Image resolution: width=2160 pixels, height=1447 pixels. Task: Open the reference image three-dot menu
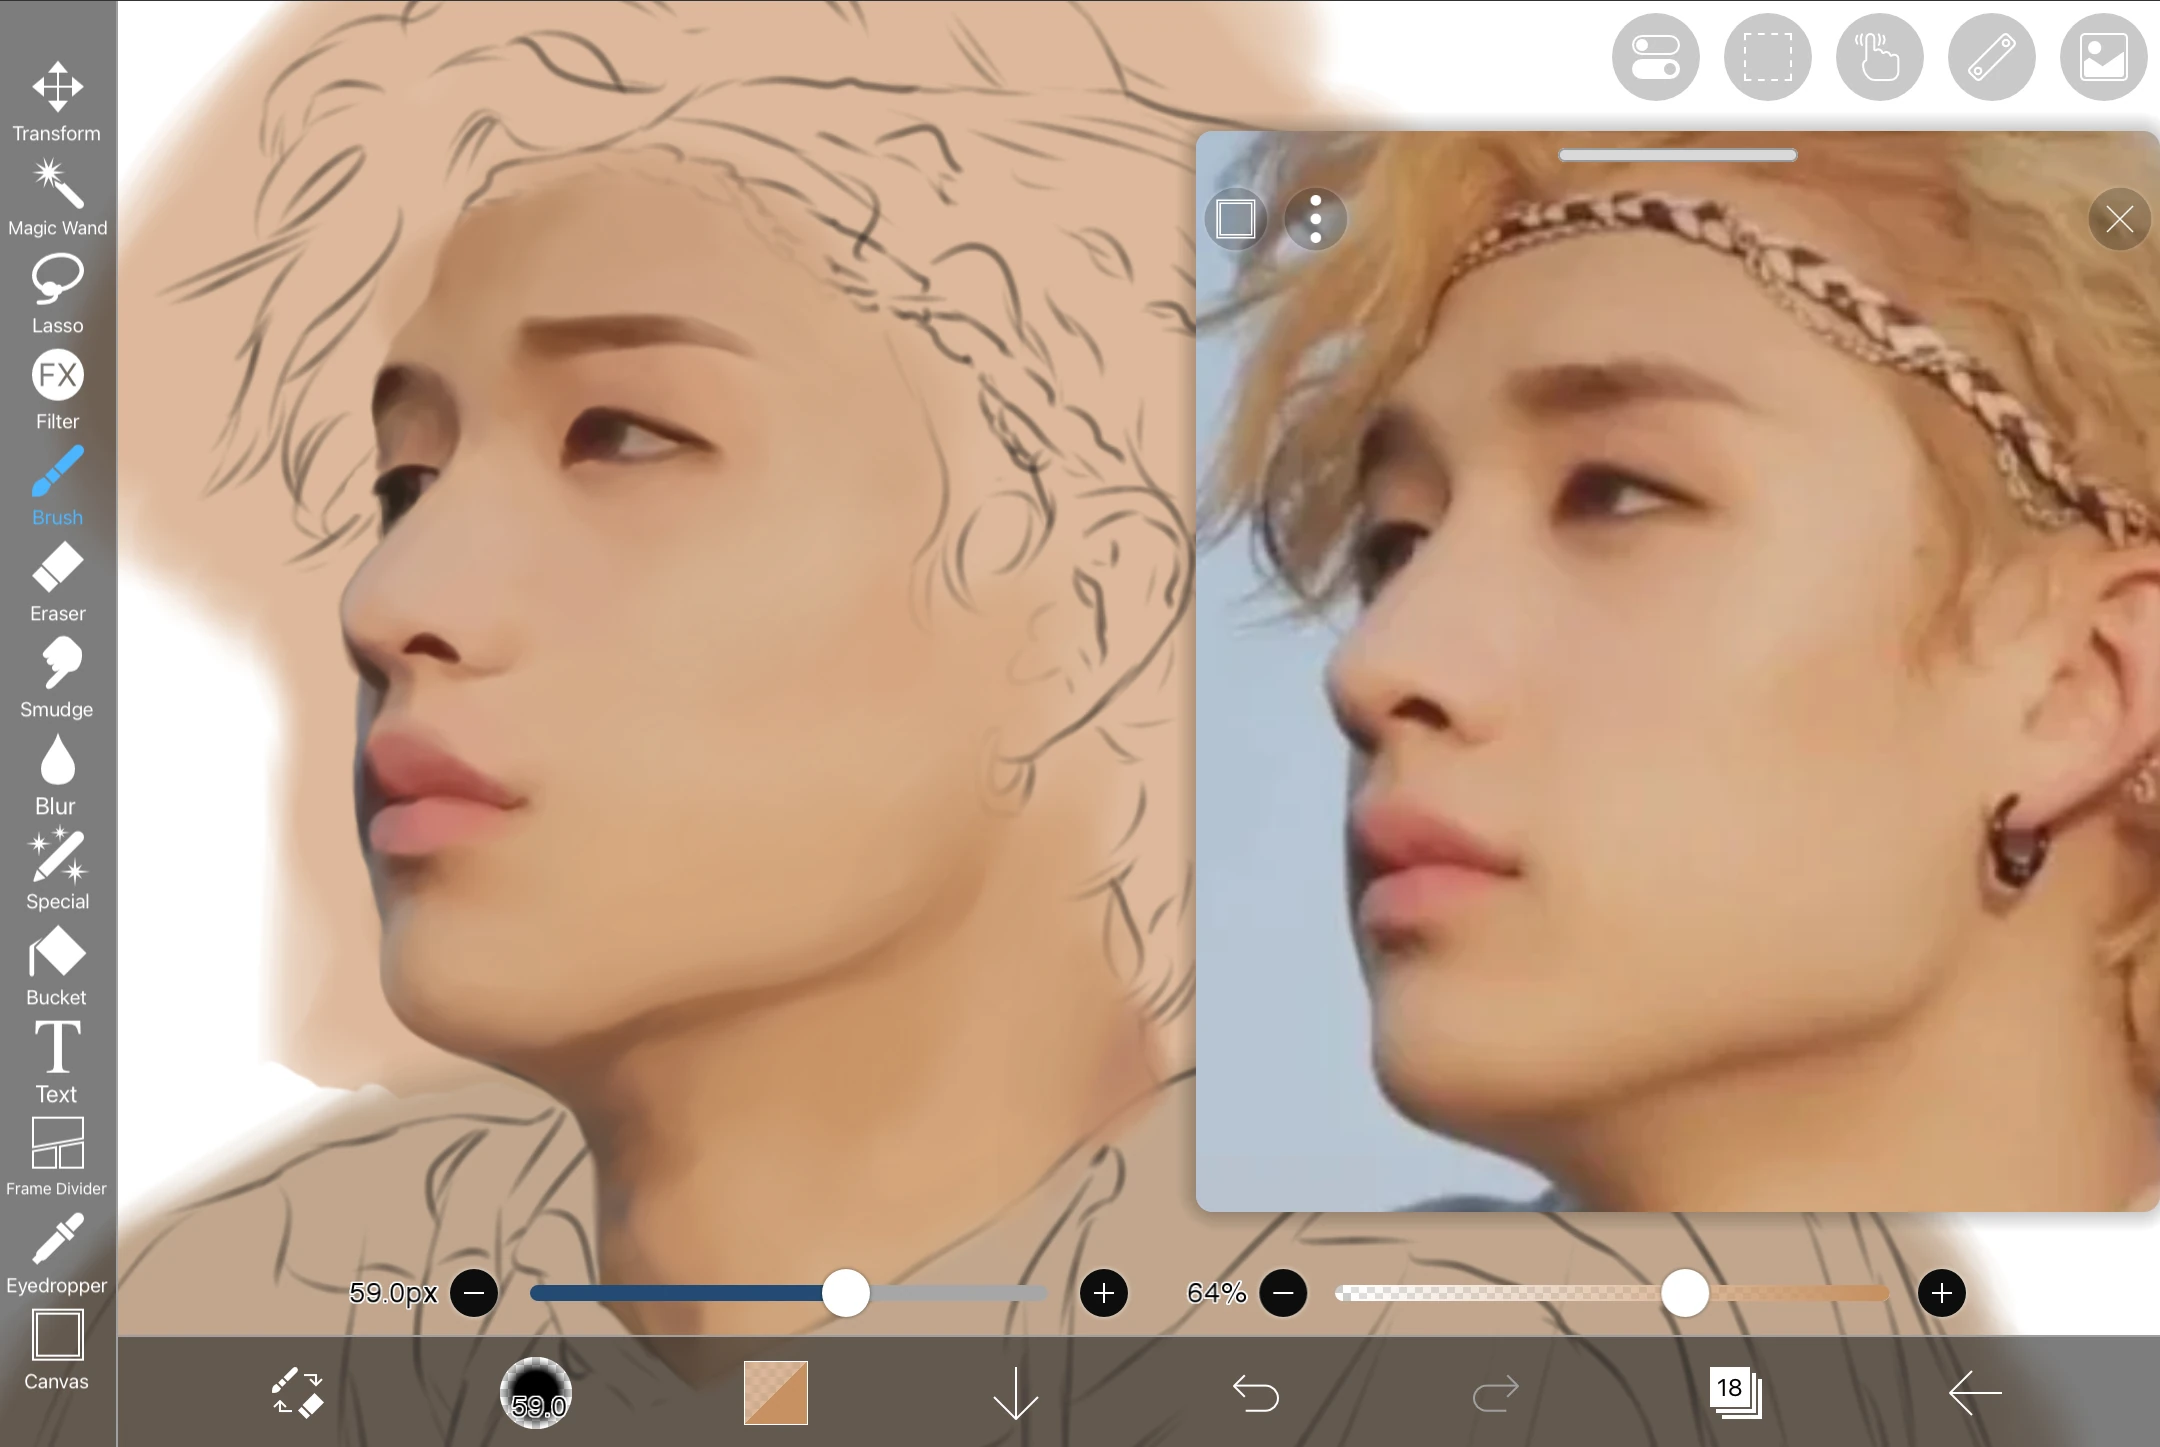tap(1315, 218)
